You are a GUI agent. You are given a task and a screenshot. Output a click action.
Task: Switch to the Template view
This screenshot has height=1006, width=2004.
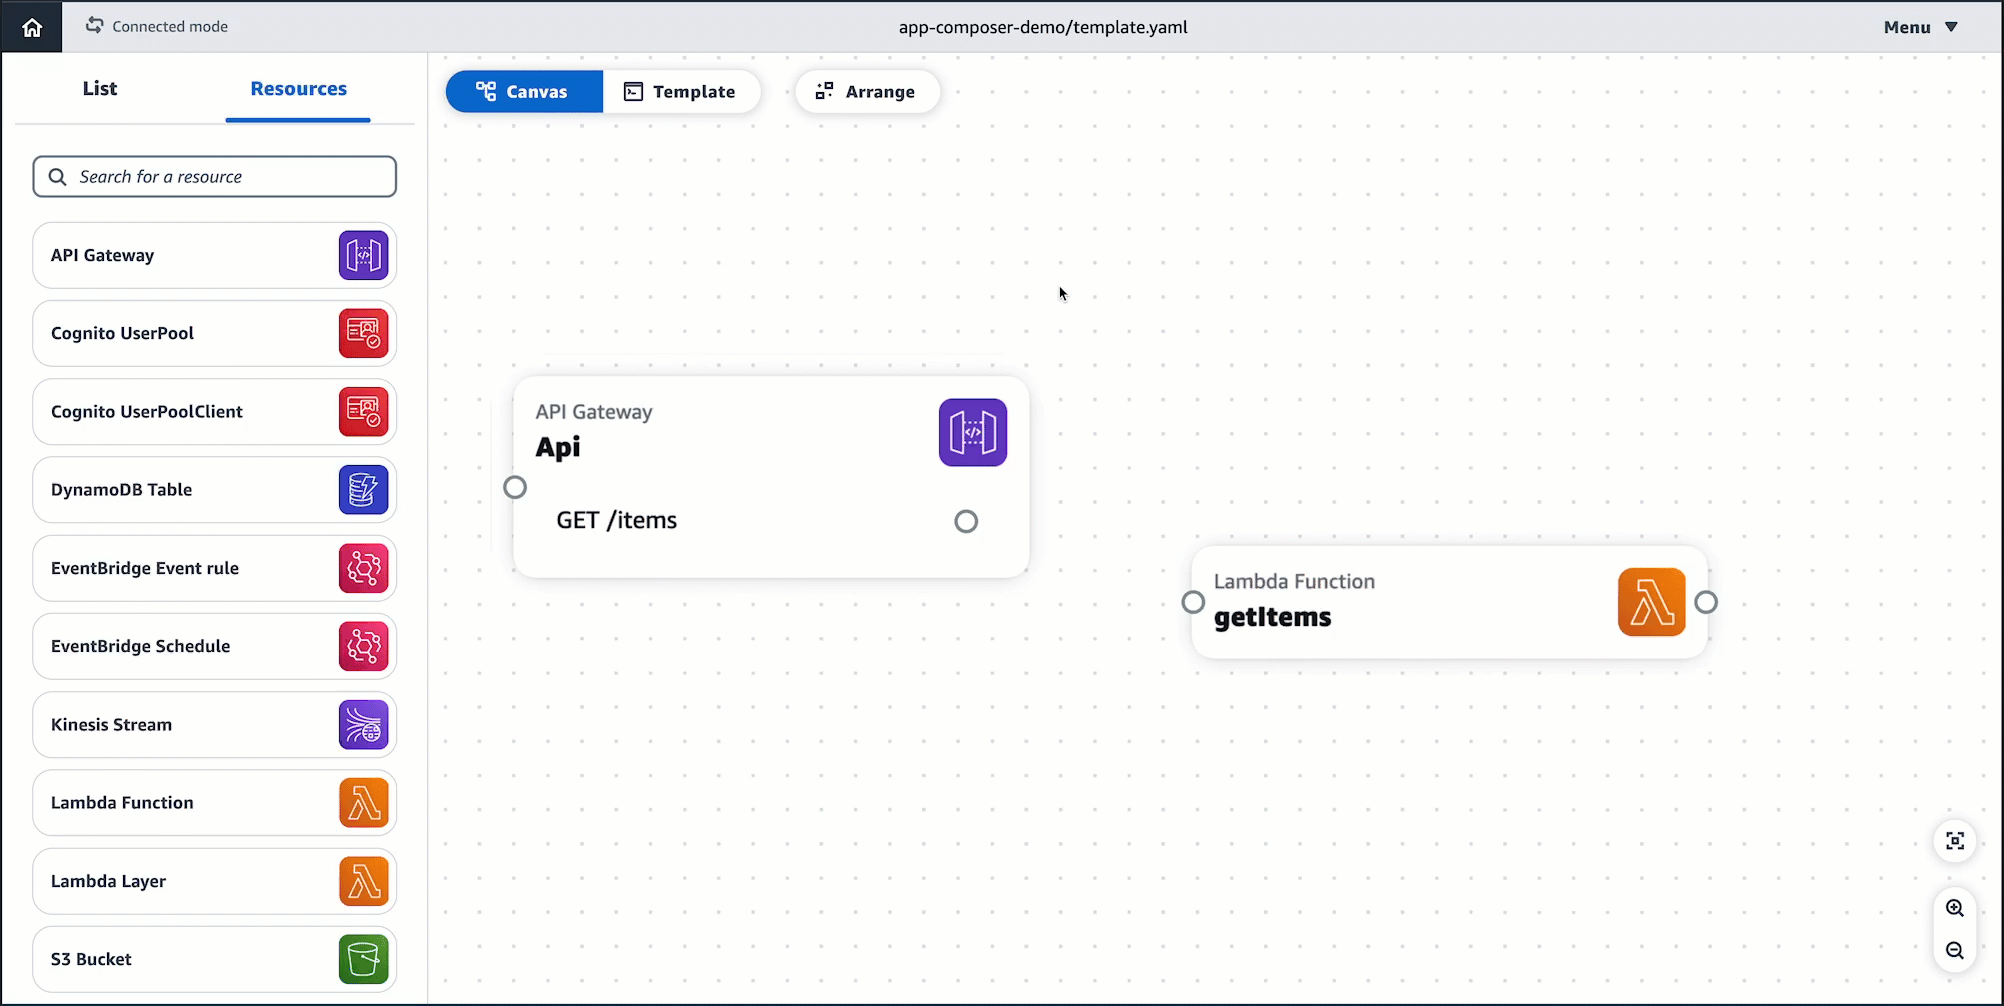[680, 92]
